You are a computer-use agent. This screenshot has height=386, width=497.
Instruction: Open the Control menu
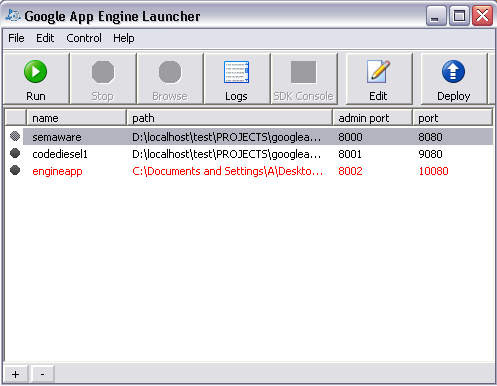click(84, 38)
